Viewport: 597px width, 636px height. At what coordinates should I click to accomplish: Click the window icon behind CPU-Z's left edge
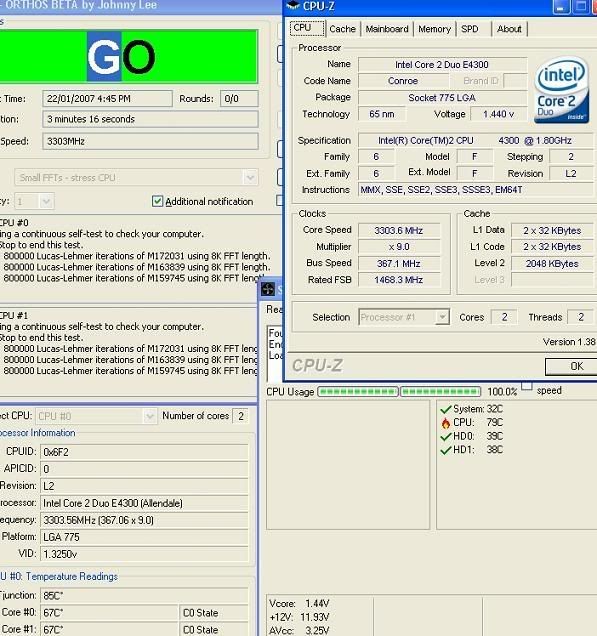coord(268,289)
